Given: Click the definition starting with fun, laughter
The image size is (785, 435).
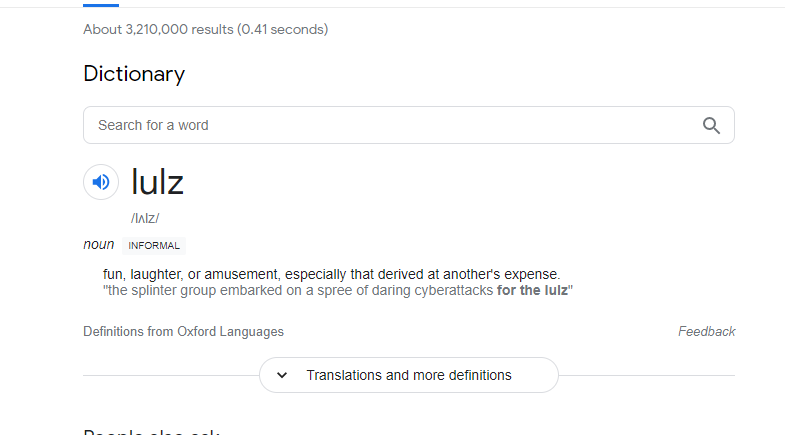Looking at the screenshot, I should tap(331, 274).
